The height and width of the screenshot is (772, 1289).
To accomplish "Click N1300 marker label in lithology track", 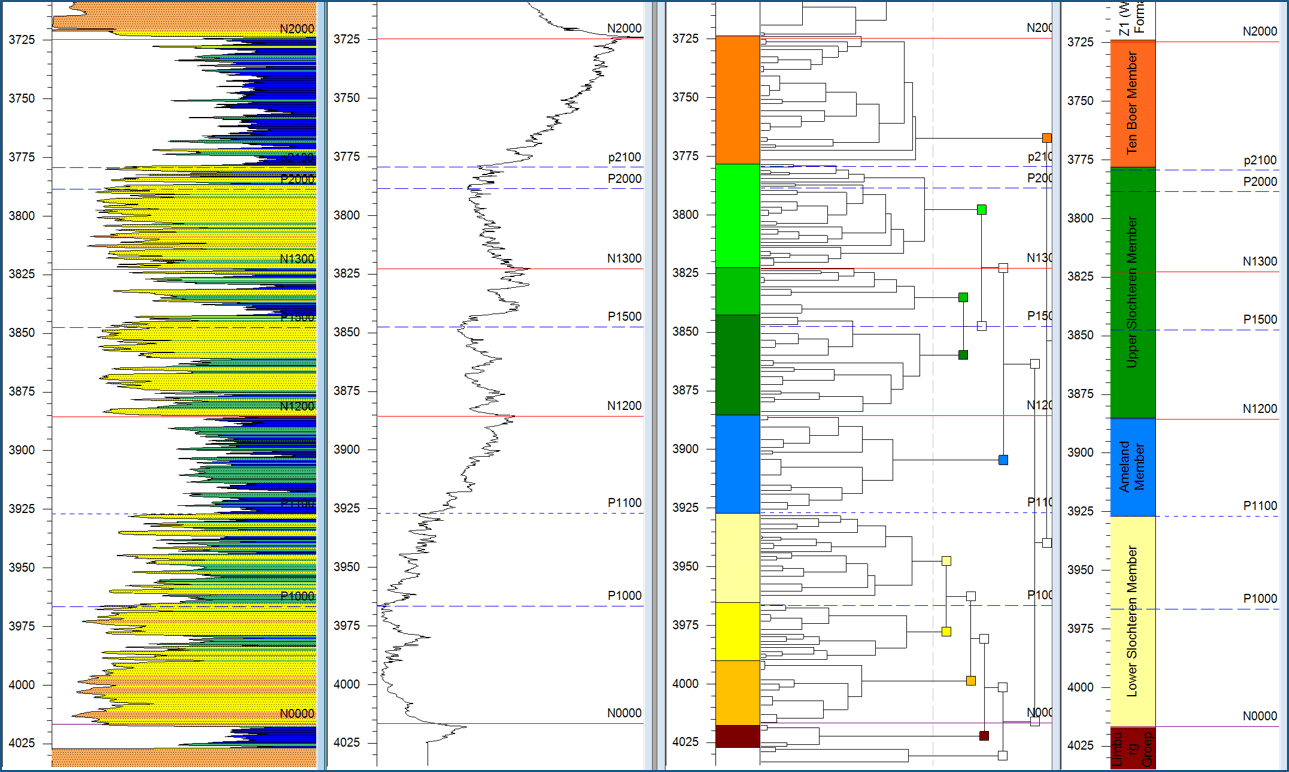I will (x=297, y=259).
